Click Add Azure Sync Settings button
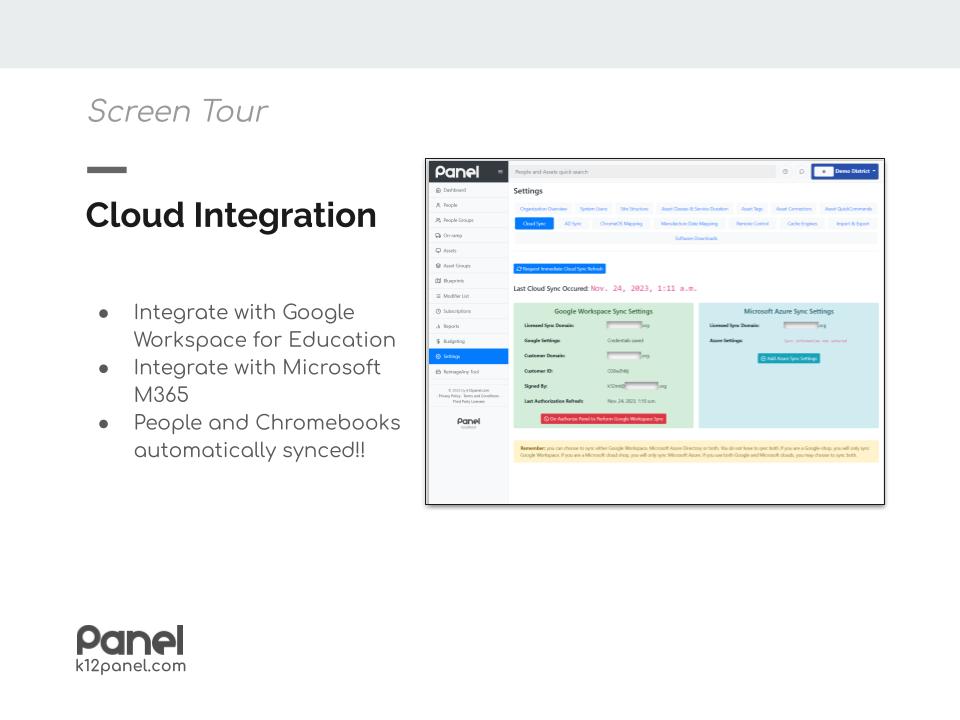Viewport: 960px width, 720px height. click(x=789, y=358)
